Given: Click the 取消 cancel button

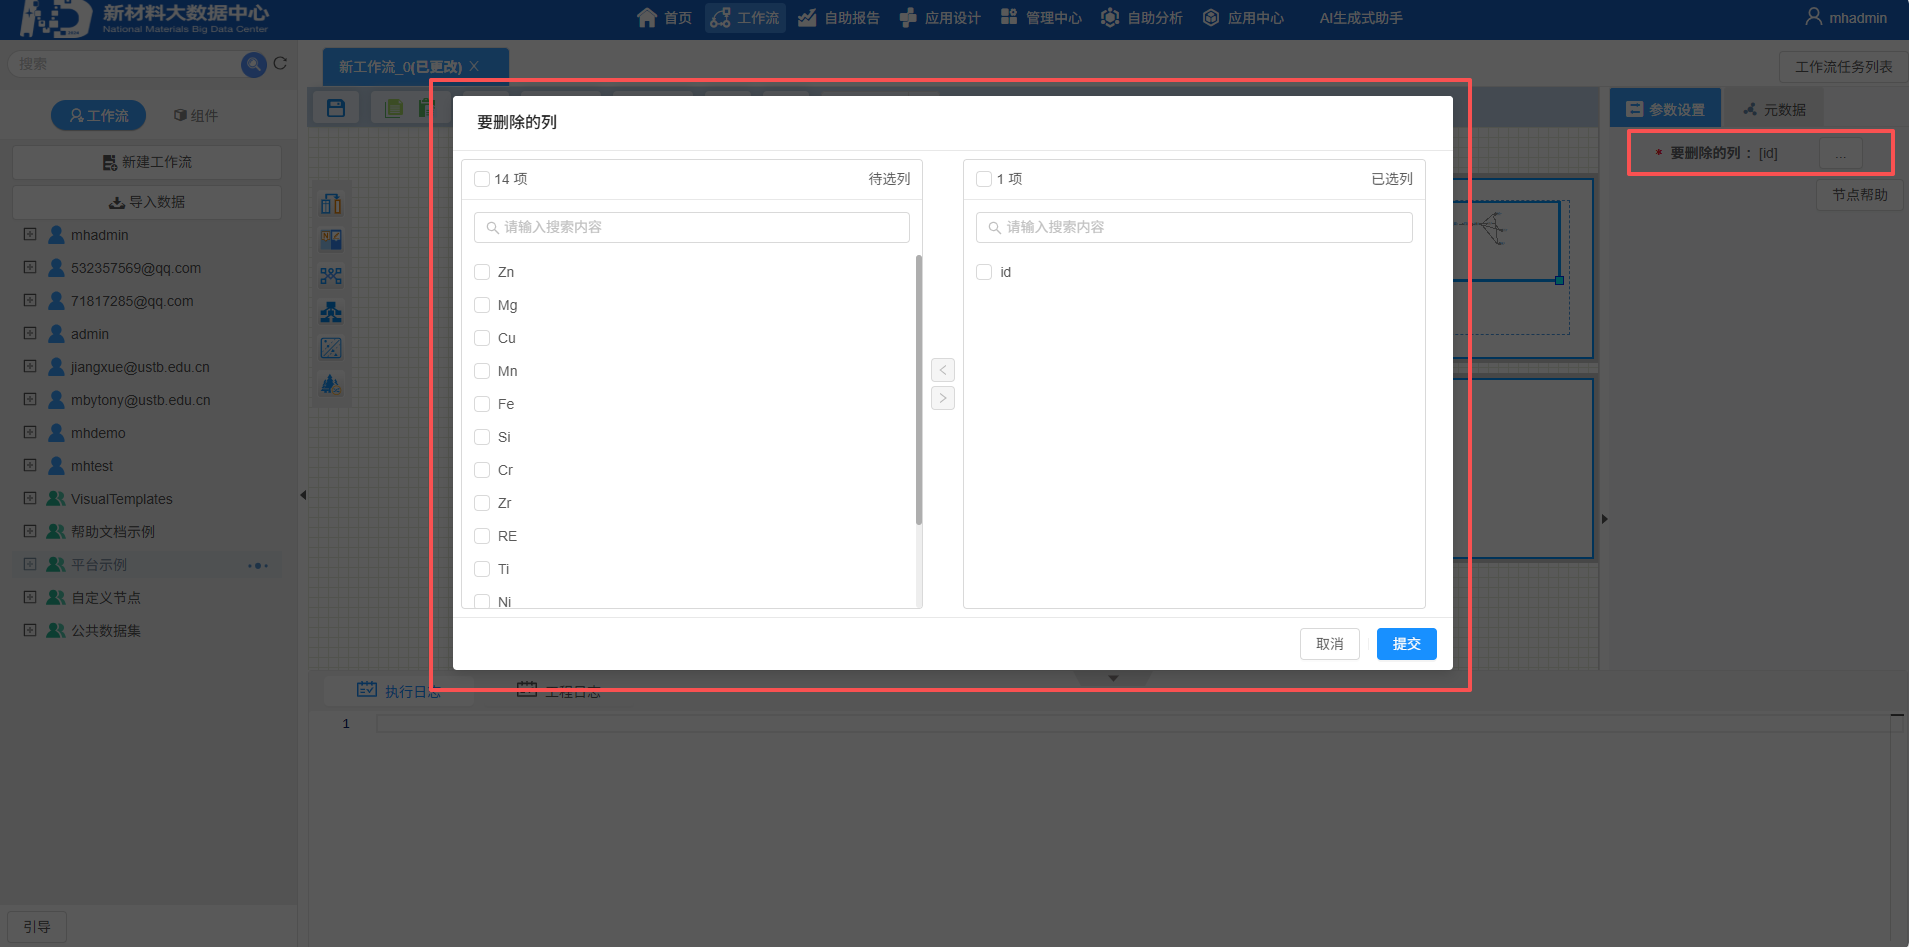Looking at the screenshot, I should [x=1329, y=644].
